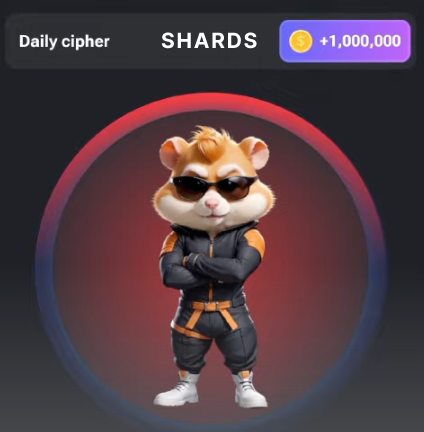Open the Daily cipher label
424x432 pixels.
(64, 42)
